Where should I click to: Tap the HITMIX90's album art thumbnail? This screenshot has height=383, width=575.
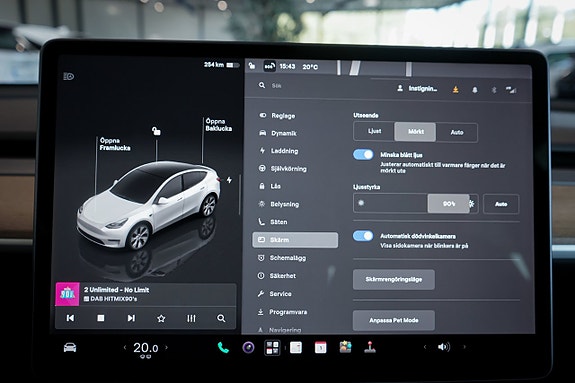click(x=67, y=294)
